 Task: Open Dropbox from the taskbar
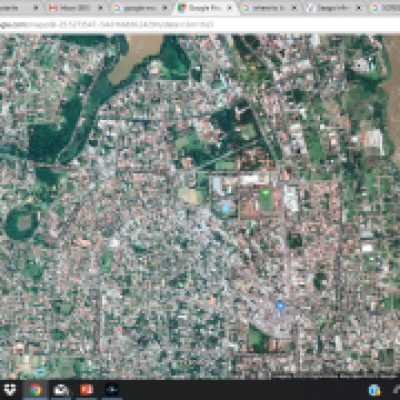coord(10,390)
